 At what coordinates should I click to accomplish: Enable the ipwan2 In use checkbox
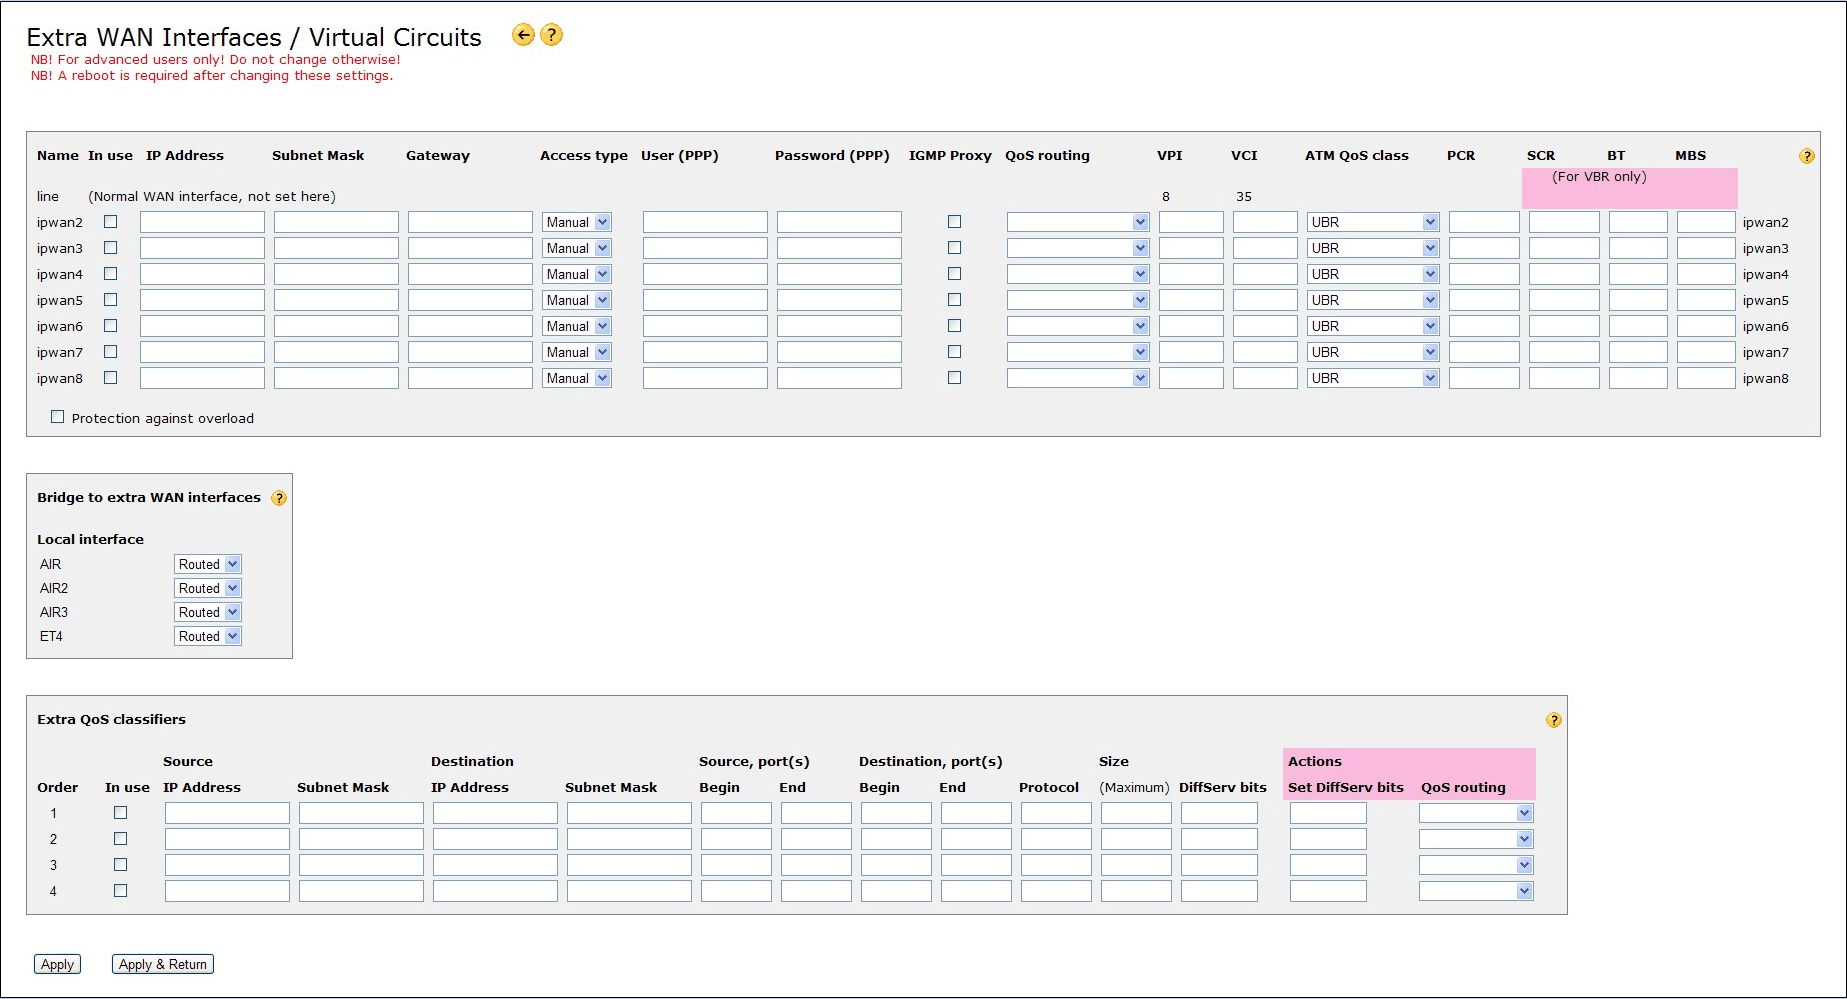point(111,222)
